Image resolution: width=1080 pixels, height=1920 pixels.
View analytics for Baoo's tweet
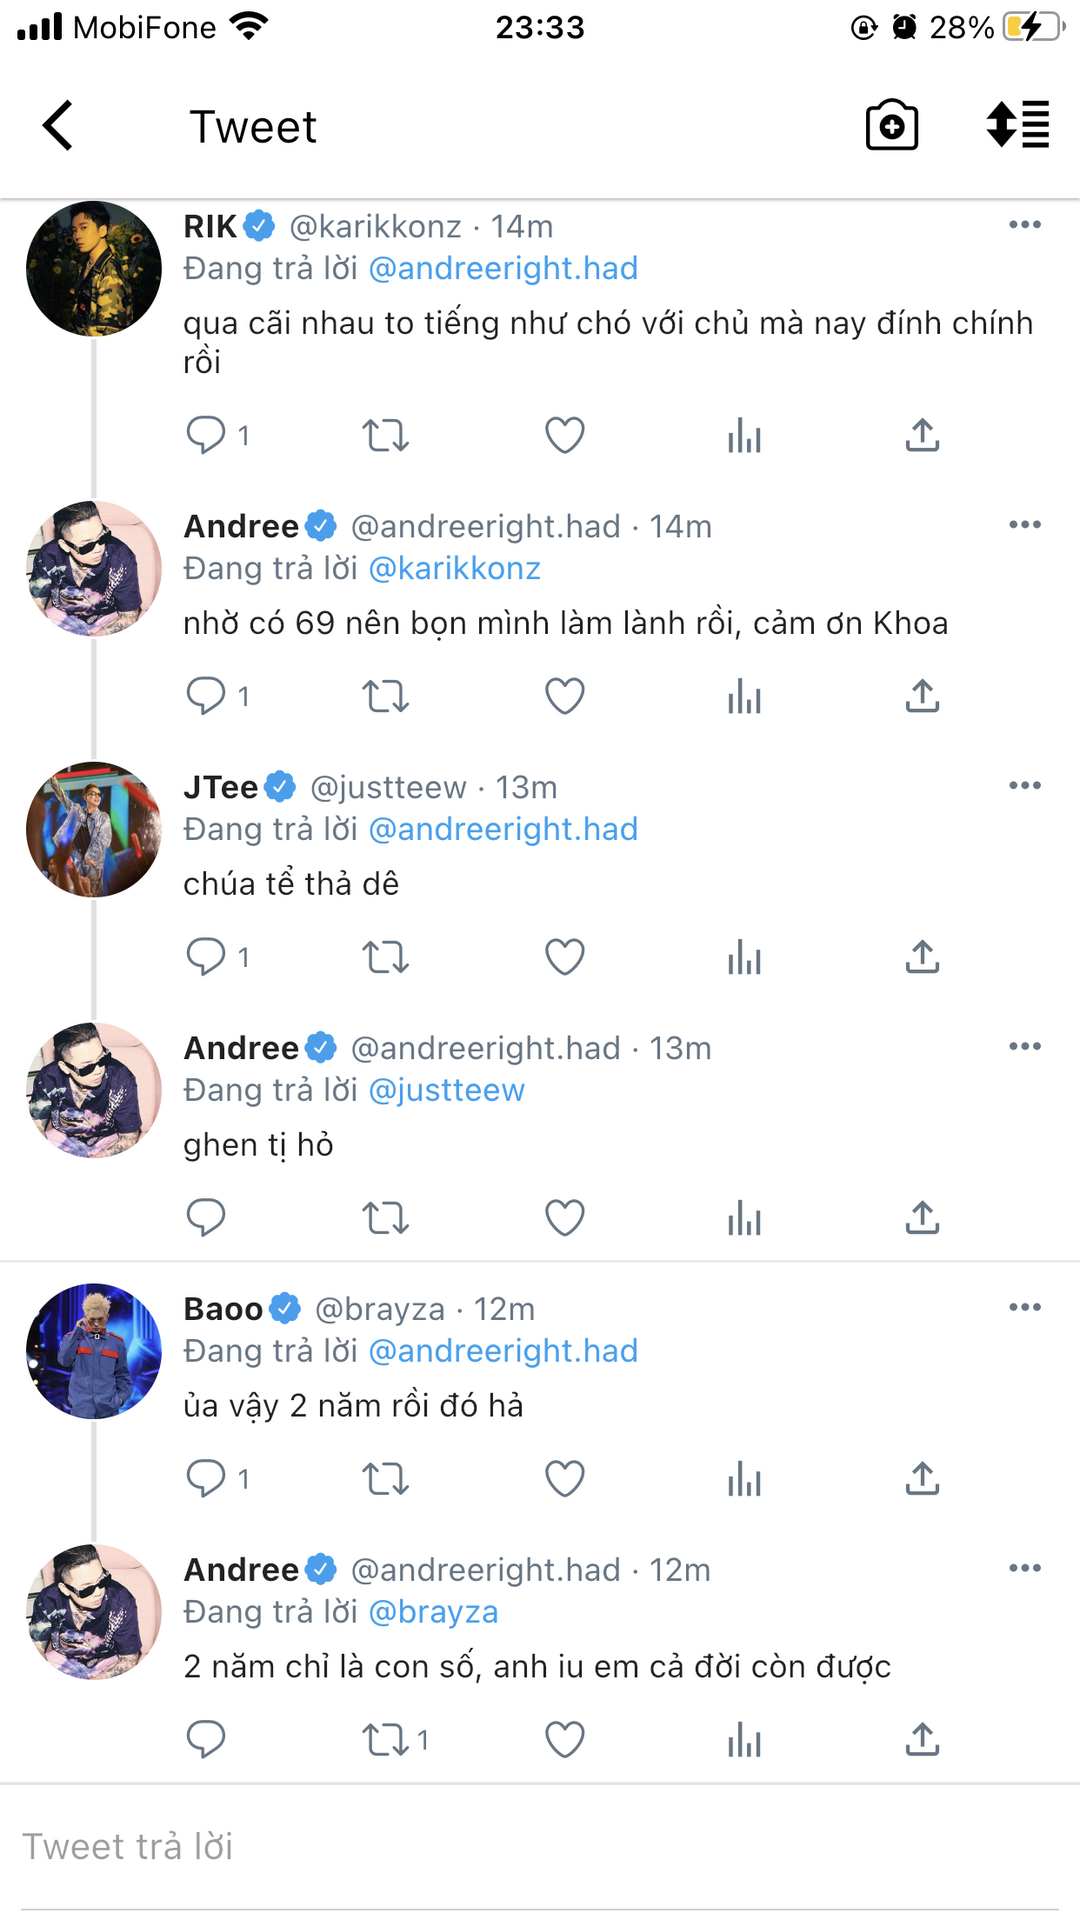tap(744, 1478)
